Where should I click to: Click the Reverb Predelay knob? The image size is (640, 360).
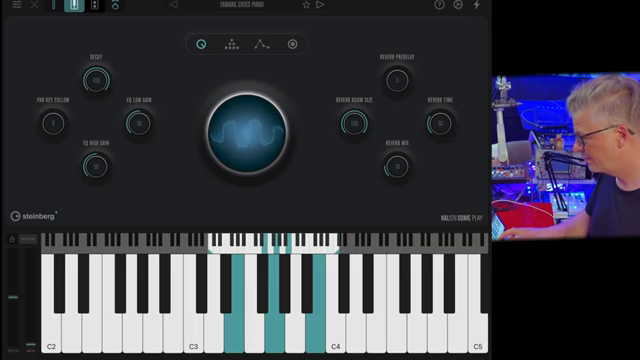397,80
